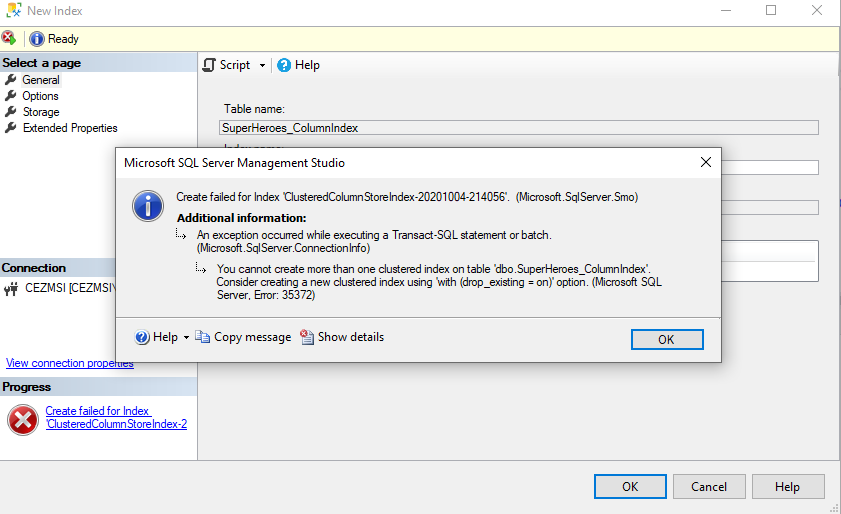Click the Copy message icon
The height and width of the screenshot is (514, 841).
click(202, 336)
